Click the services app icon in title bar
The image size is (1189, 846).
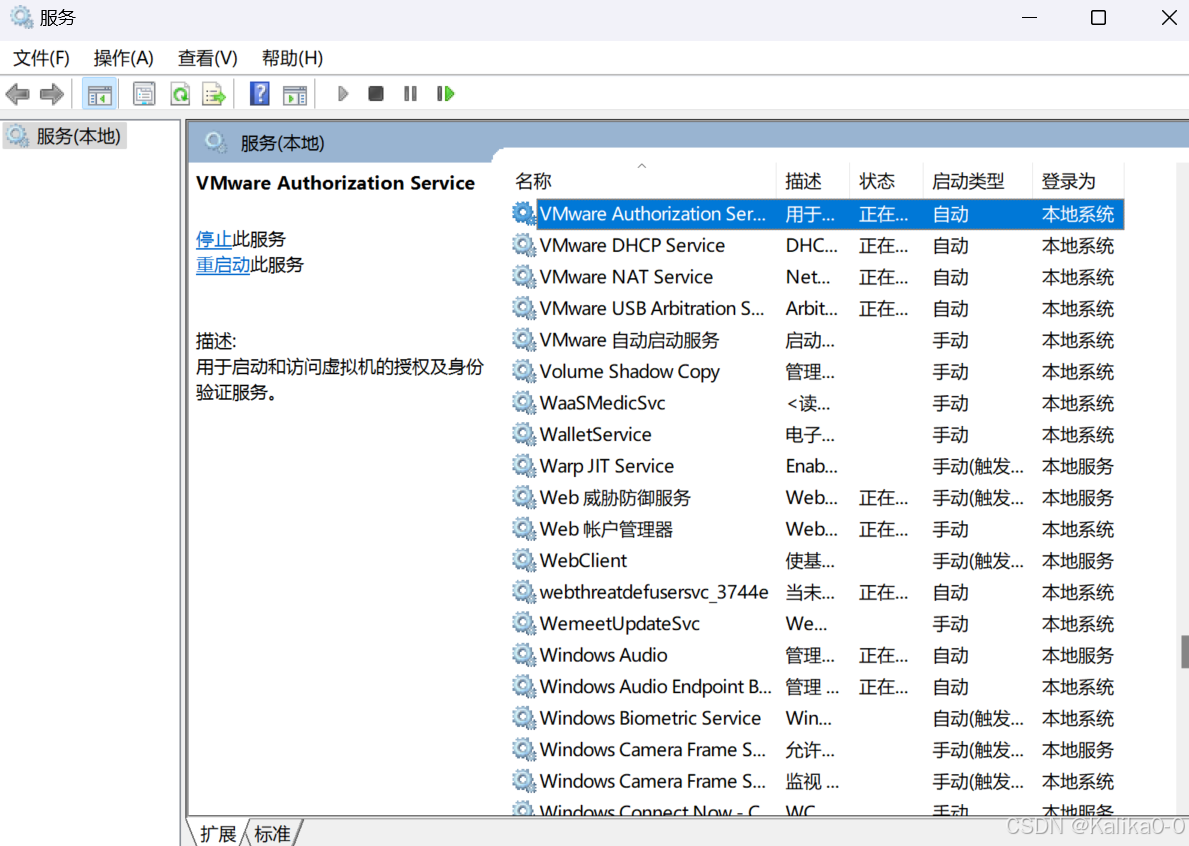click(21, 17)
